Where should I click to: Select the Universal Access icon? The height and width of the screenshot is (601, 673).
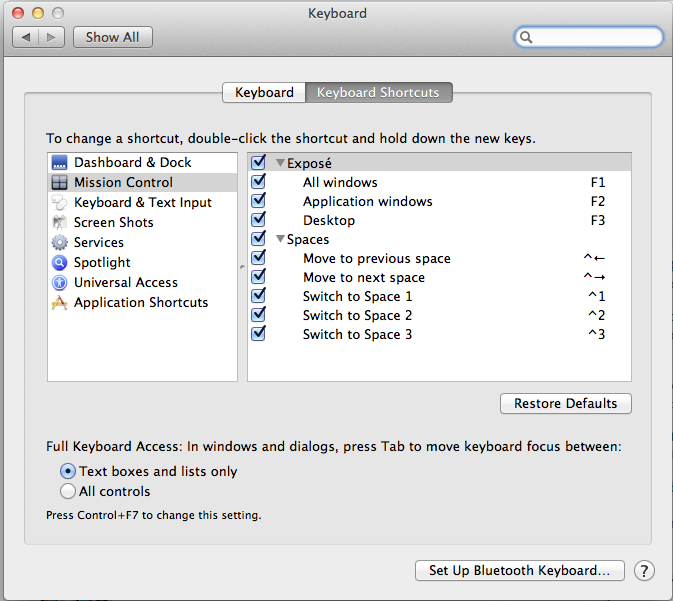[x=59, y=282]
